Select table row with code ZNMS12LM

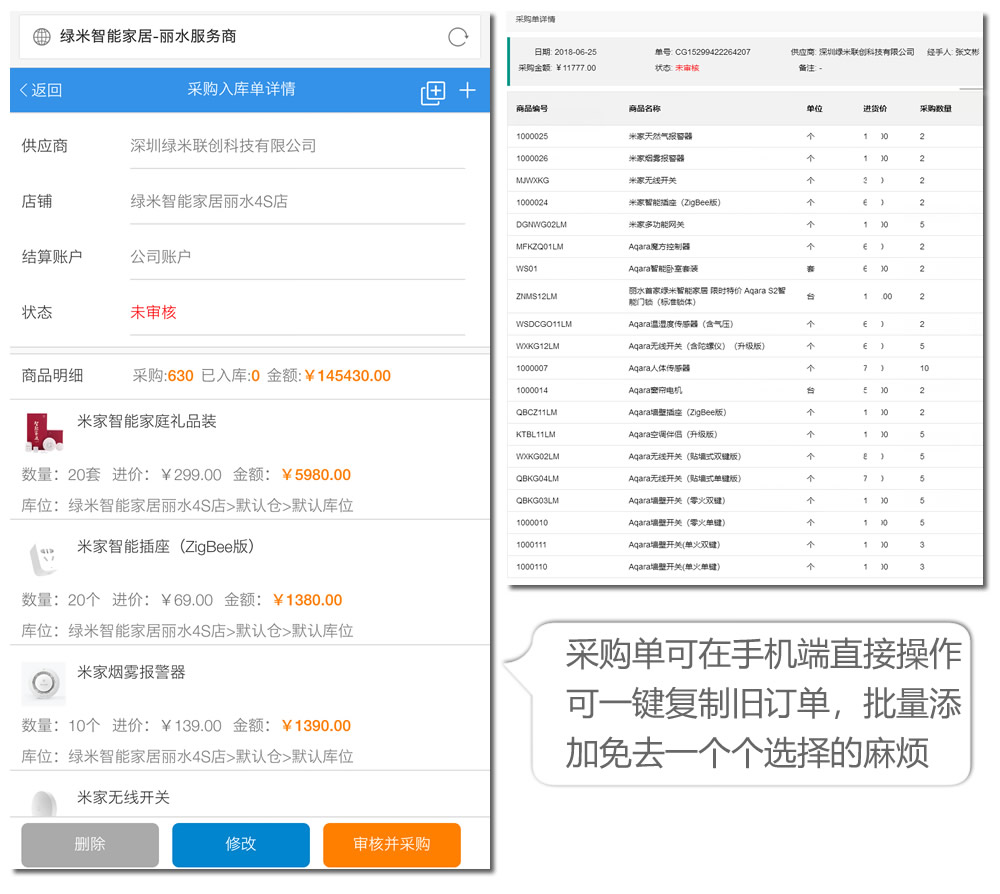coord(745,297)
